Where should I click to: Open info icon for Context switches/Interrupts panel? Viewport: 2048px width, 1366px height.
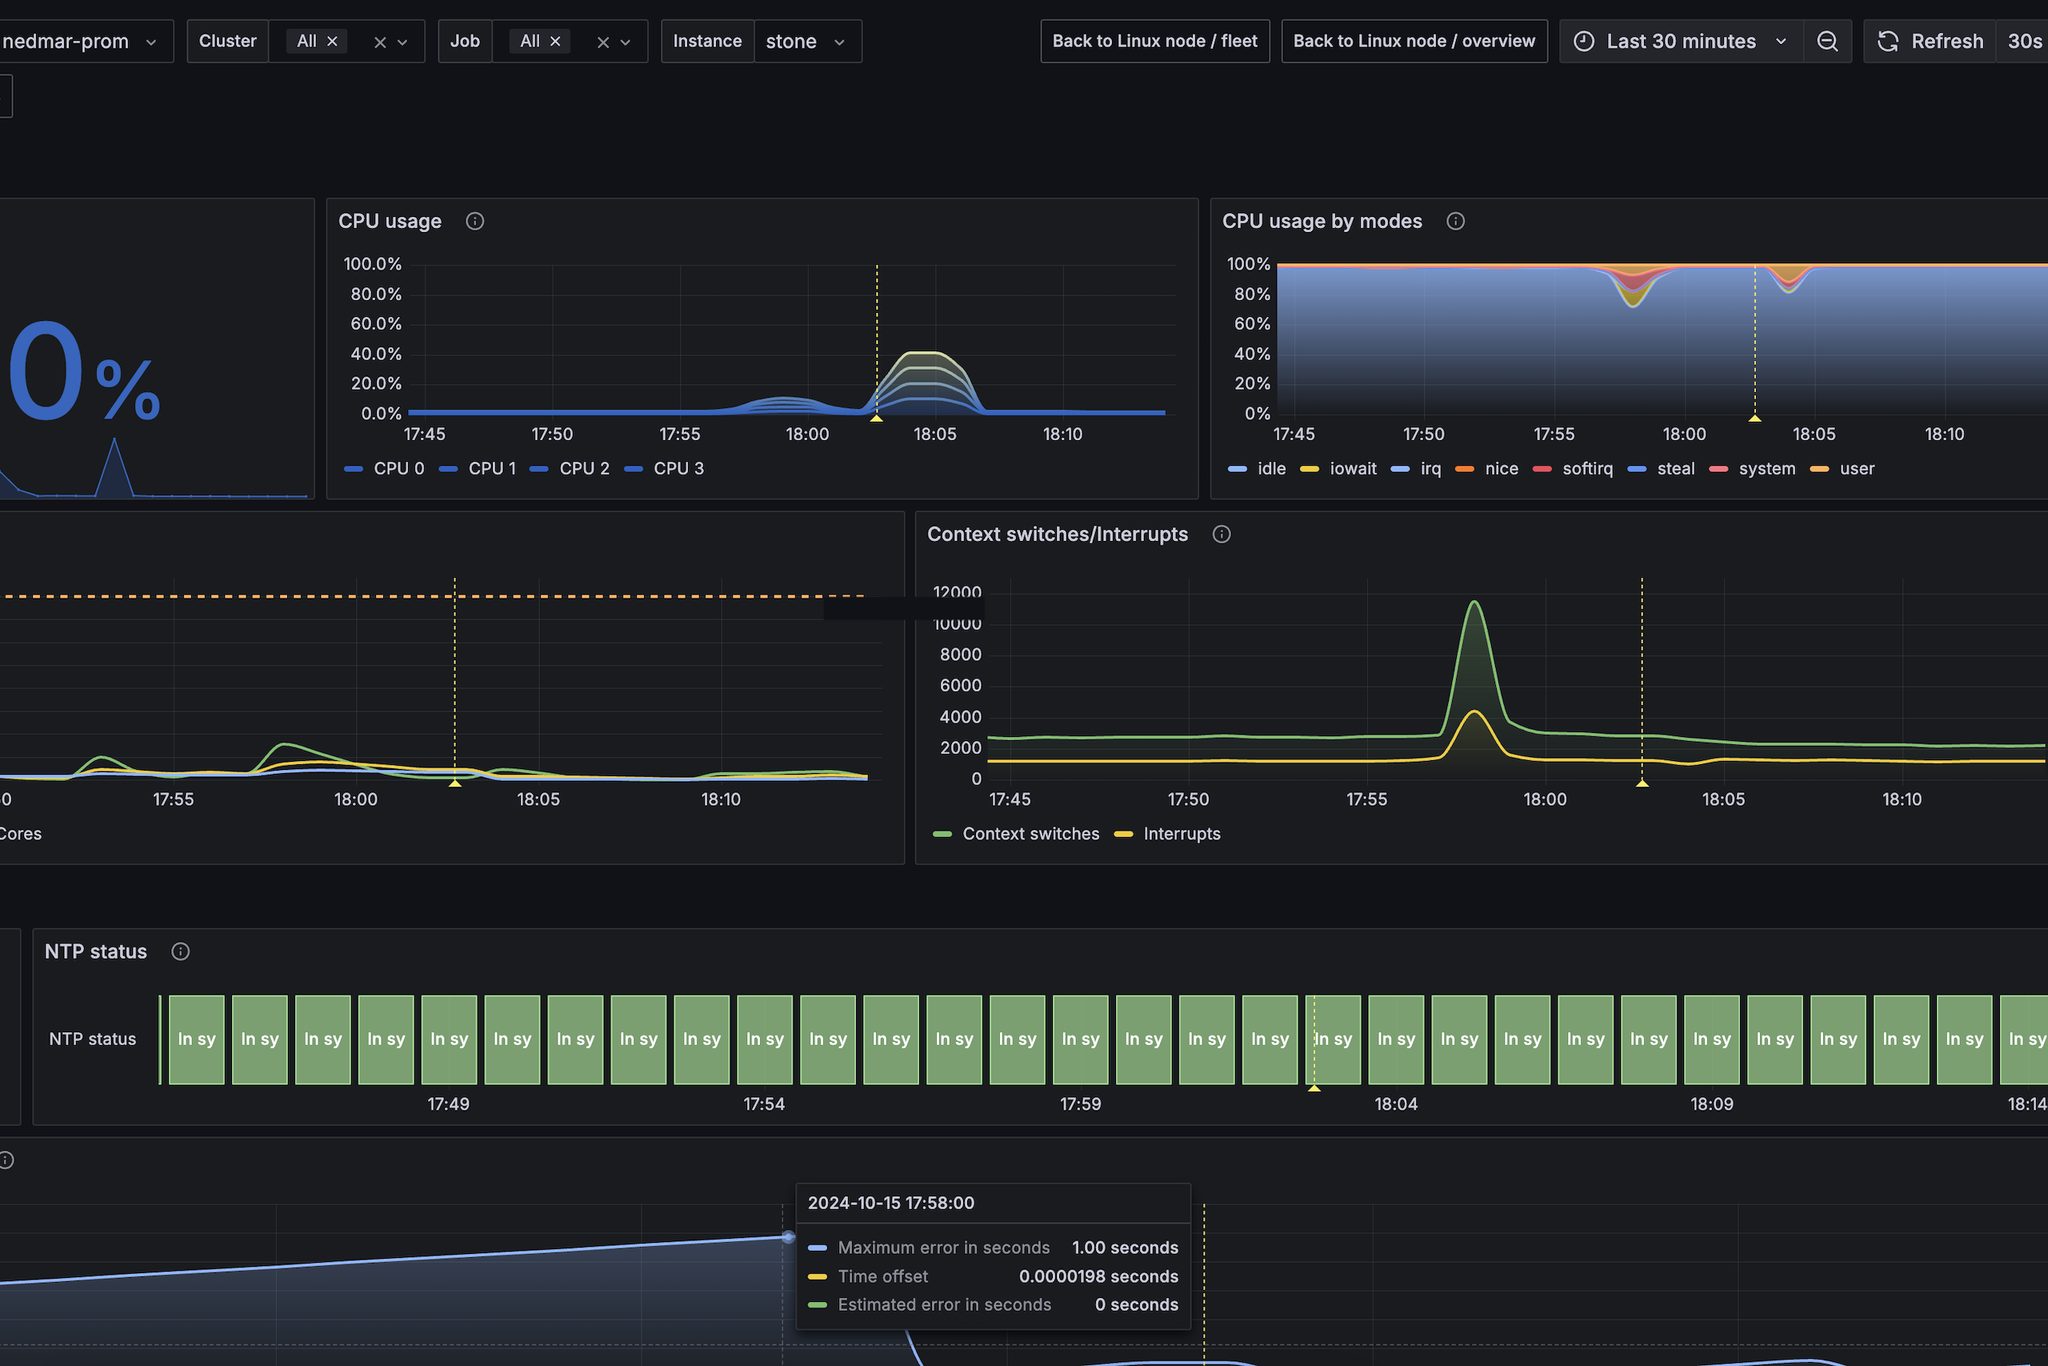1222,534
